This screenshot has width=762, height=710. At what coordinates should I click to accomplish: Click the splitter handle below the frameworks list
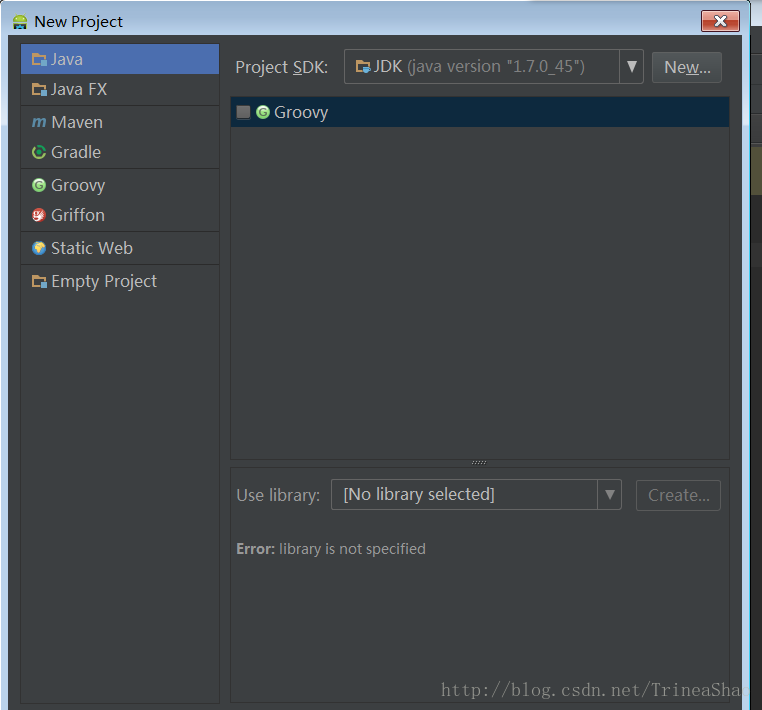pyautogui.click(x=479, y=463)
